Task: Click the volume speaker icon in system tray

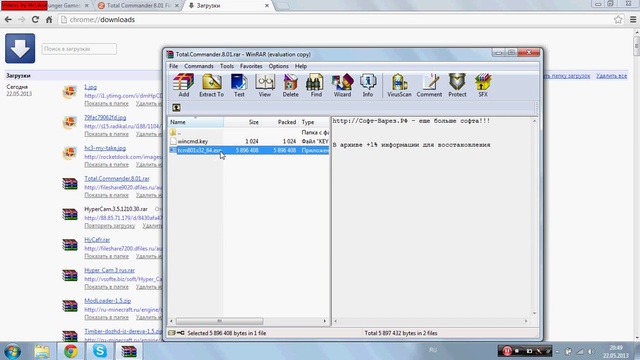Action: (591, 351)
